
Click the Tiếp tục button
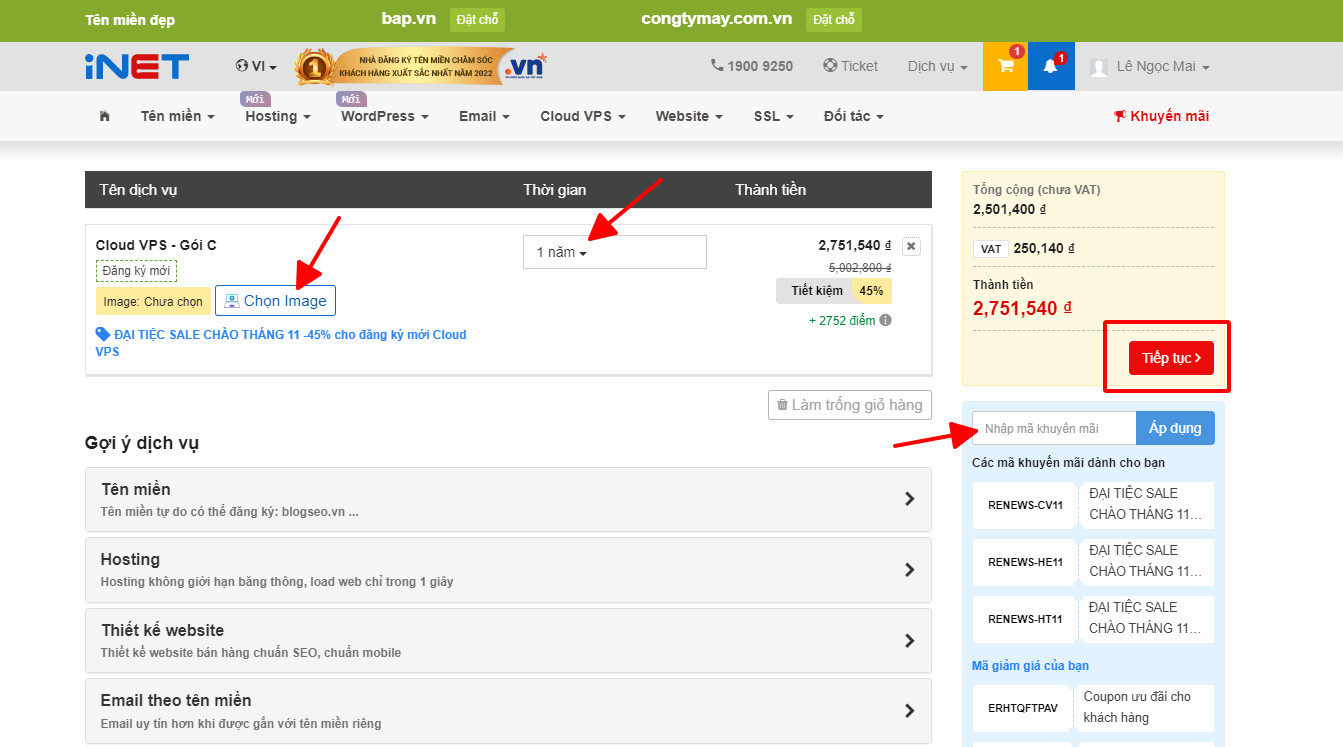pyautogui.click(x=1171, y=358)
